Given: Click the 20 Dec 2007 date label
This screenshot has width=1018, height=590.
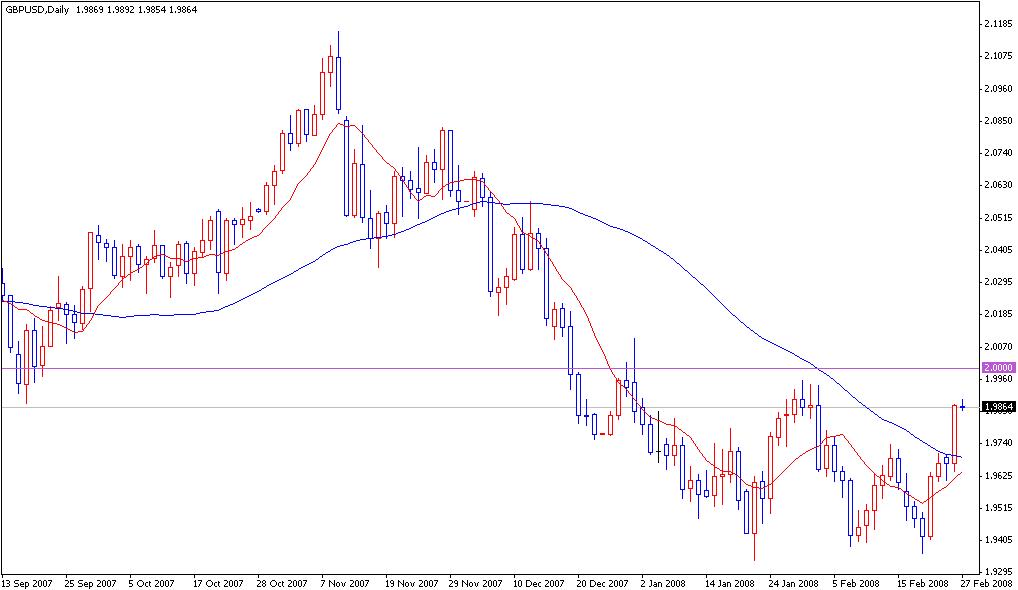Looking at the screenshot, I should 602,584.
